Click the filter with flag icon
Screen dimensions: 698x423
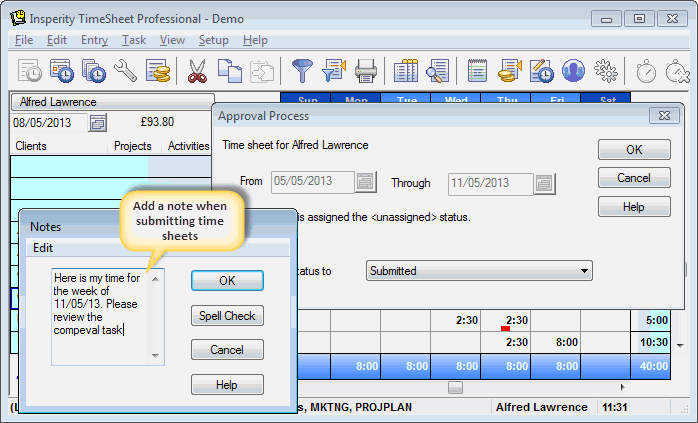[x=334, y=71]
